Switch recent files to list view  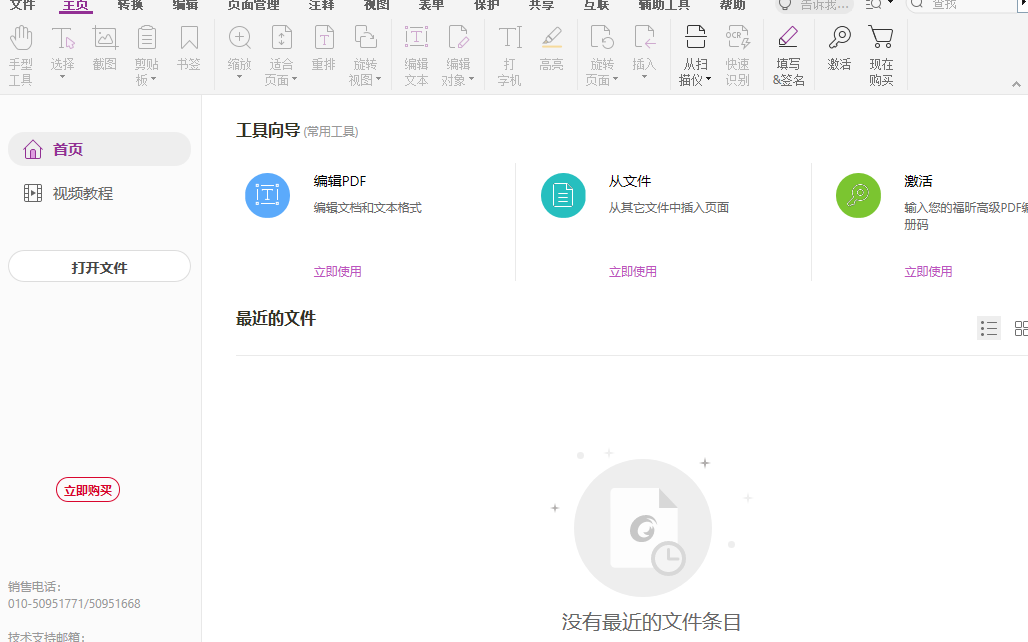click(x=989, y=328)
